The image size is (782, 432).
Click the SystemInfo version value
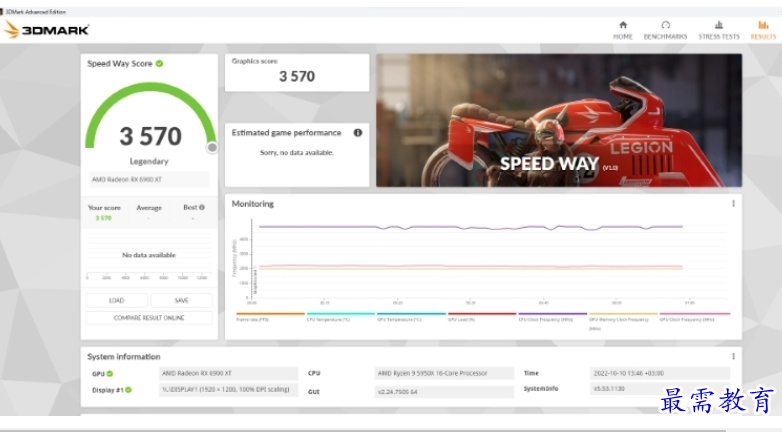tap(660, 389)
